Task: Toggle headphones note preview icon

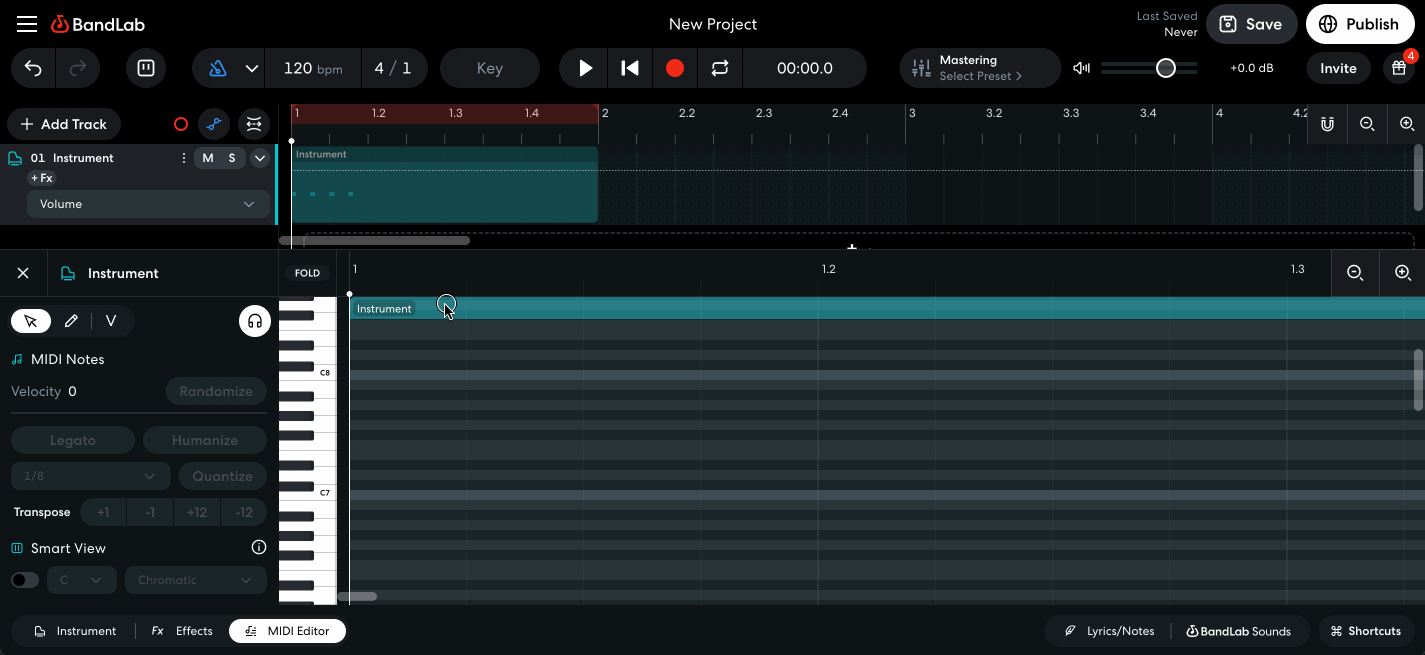Action: pos(255,321)
